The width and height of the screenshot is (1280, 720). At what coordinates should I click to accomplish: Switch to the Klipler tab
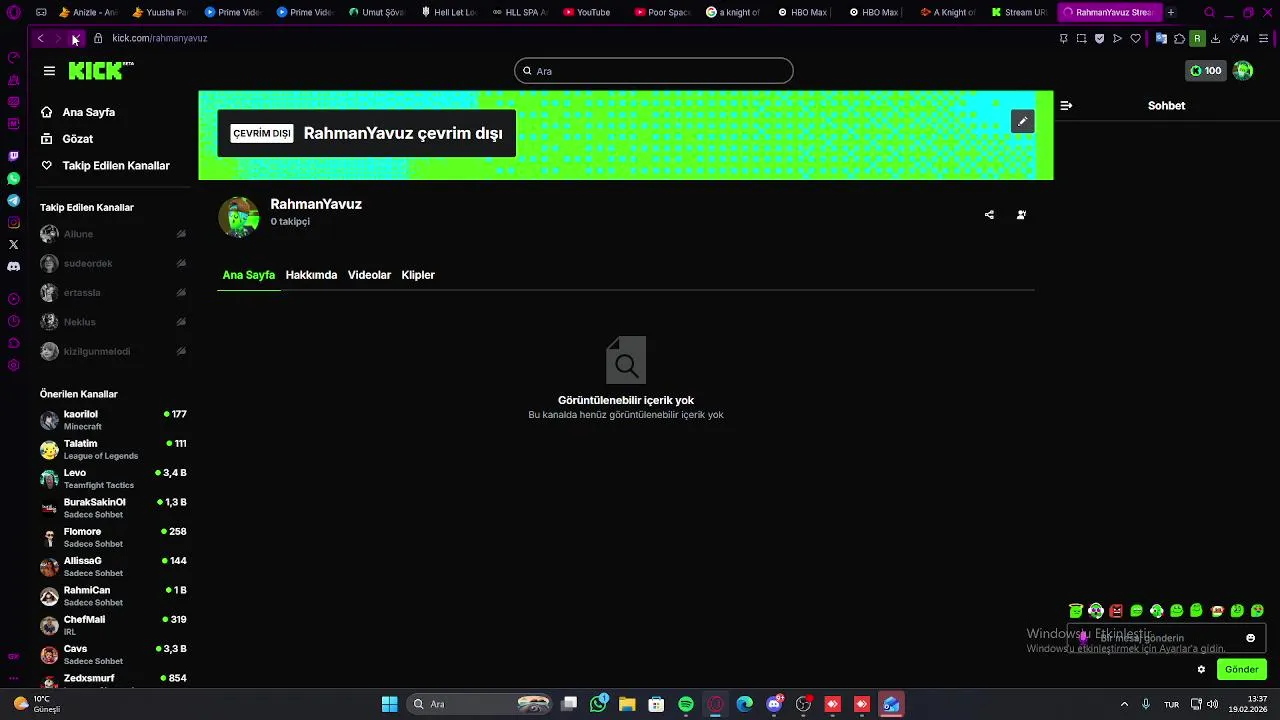coord(418,275)
